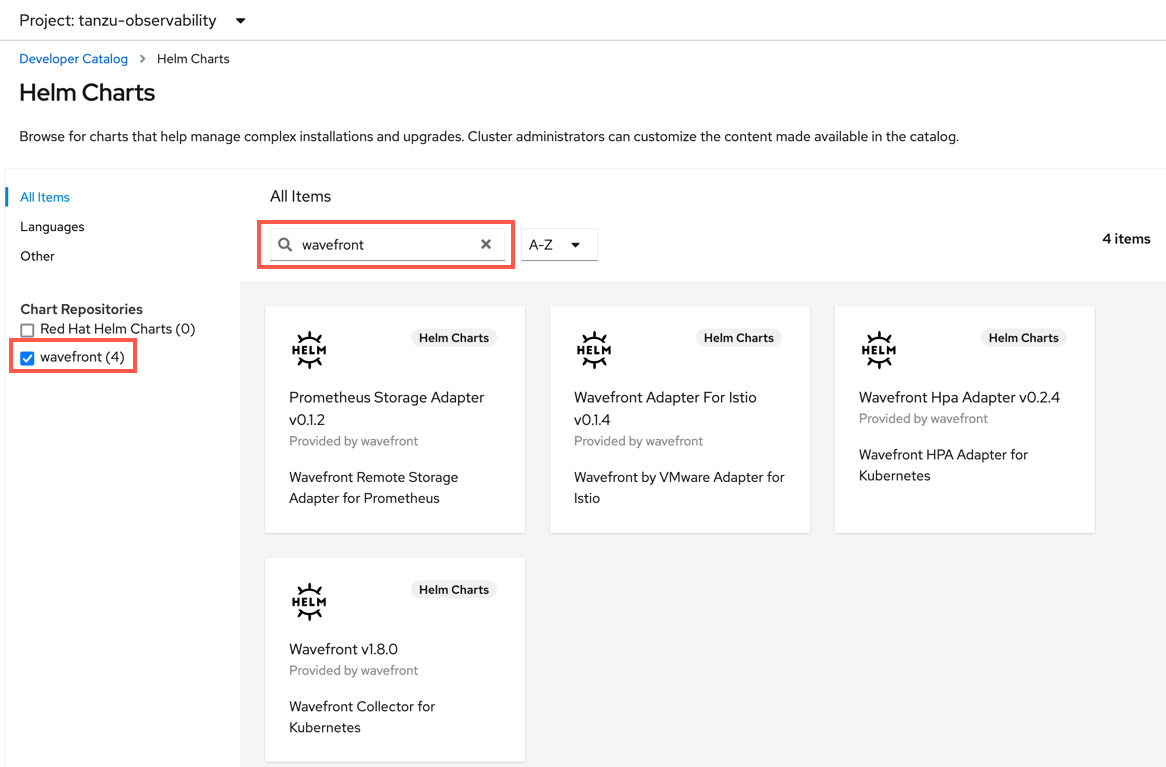Click the '4 items' count text
The width and height of the screenshot is (1166, 767).
pyautogui.click(x=1126, y=239)
